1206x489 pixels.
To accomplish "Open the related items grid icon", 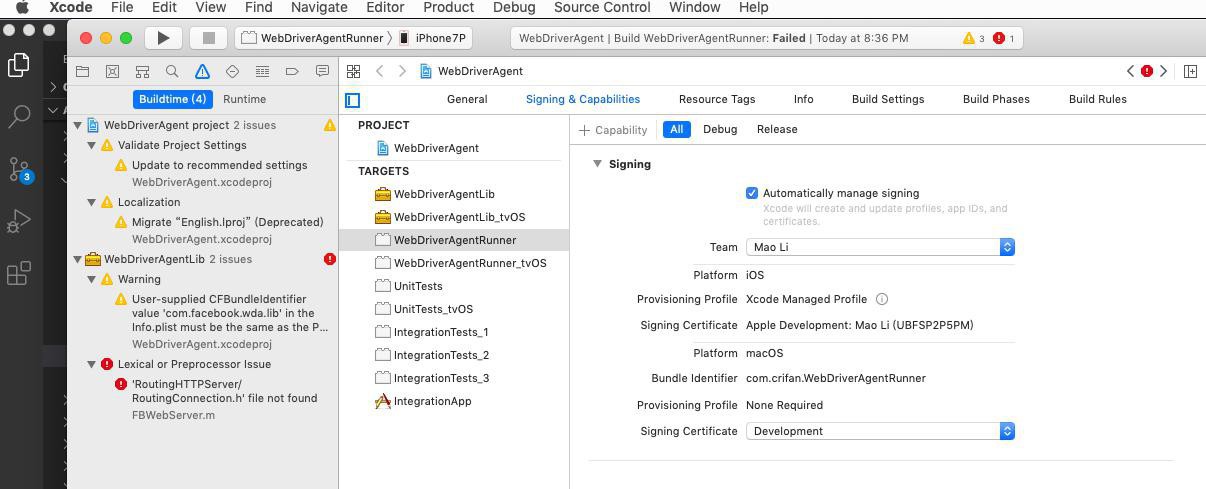I will [x=353, y=71].
